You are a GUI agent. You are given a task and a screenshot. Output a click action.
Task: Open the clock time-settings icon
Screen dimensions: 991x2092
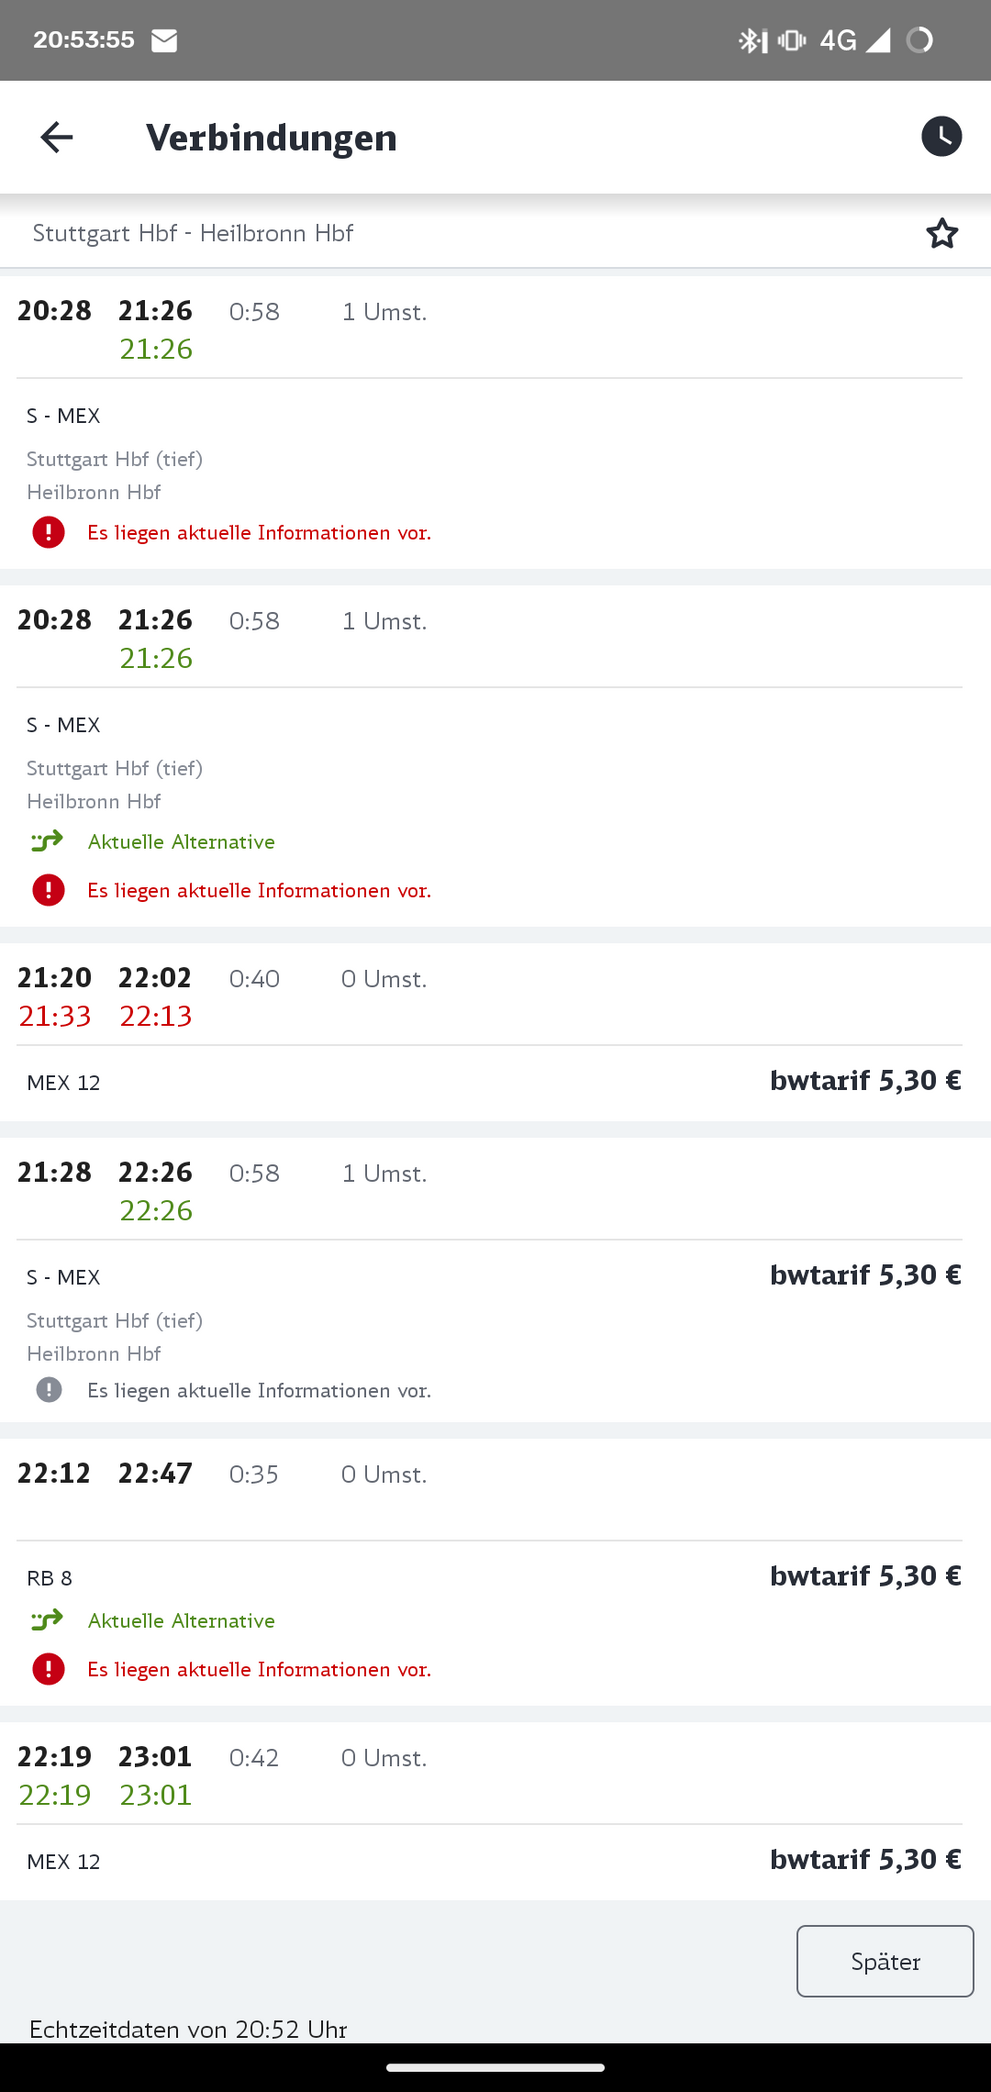[x=941, y=137]
